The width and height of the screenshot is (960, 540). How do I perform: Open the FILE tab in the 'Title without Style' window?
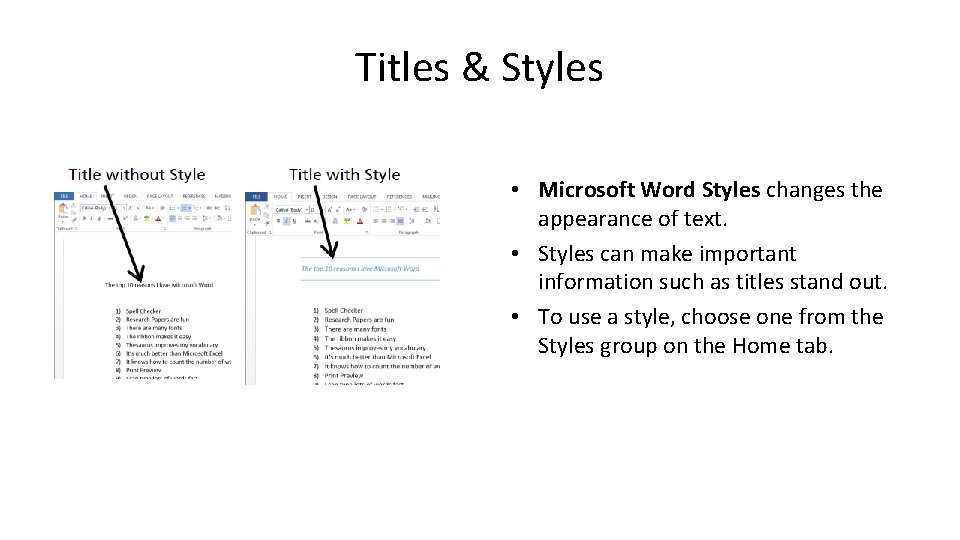tap(64, 196)
